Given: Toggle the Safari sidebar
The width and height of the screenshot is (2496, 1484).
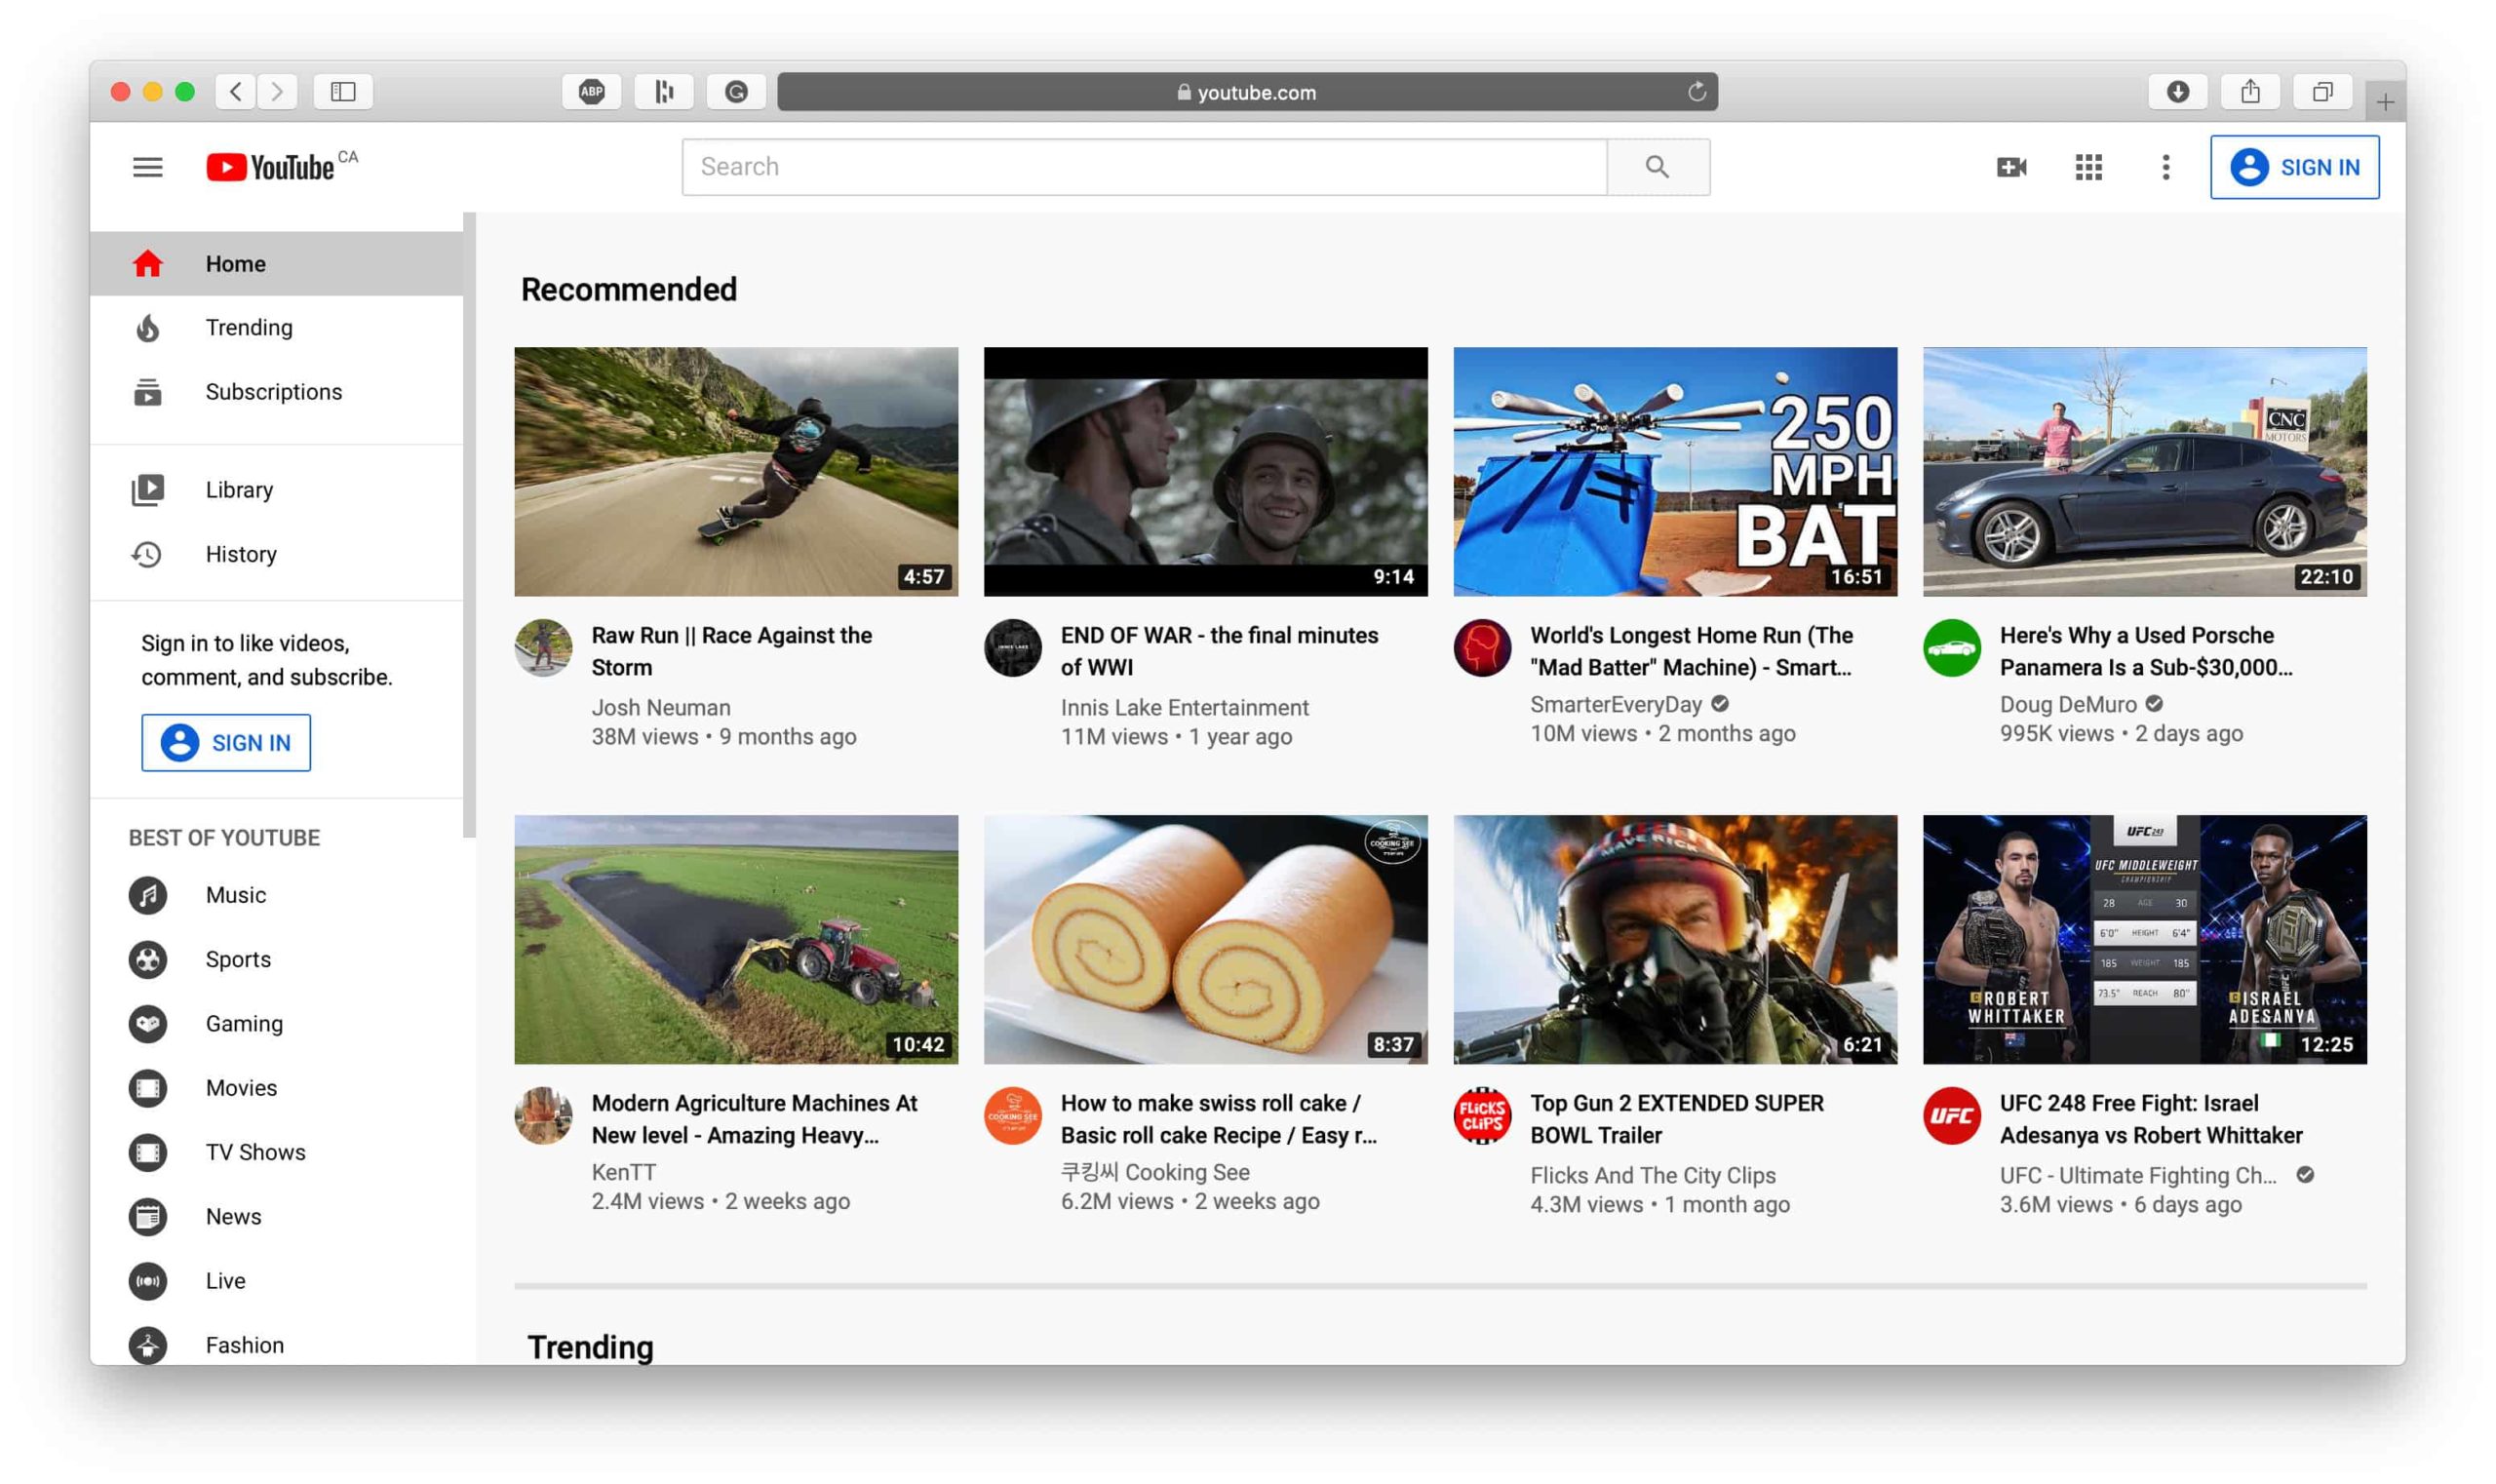Looking at the screenshot, I should tap(343, 92).
